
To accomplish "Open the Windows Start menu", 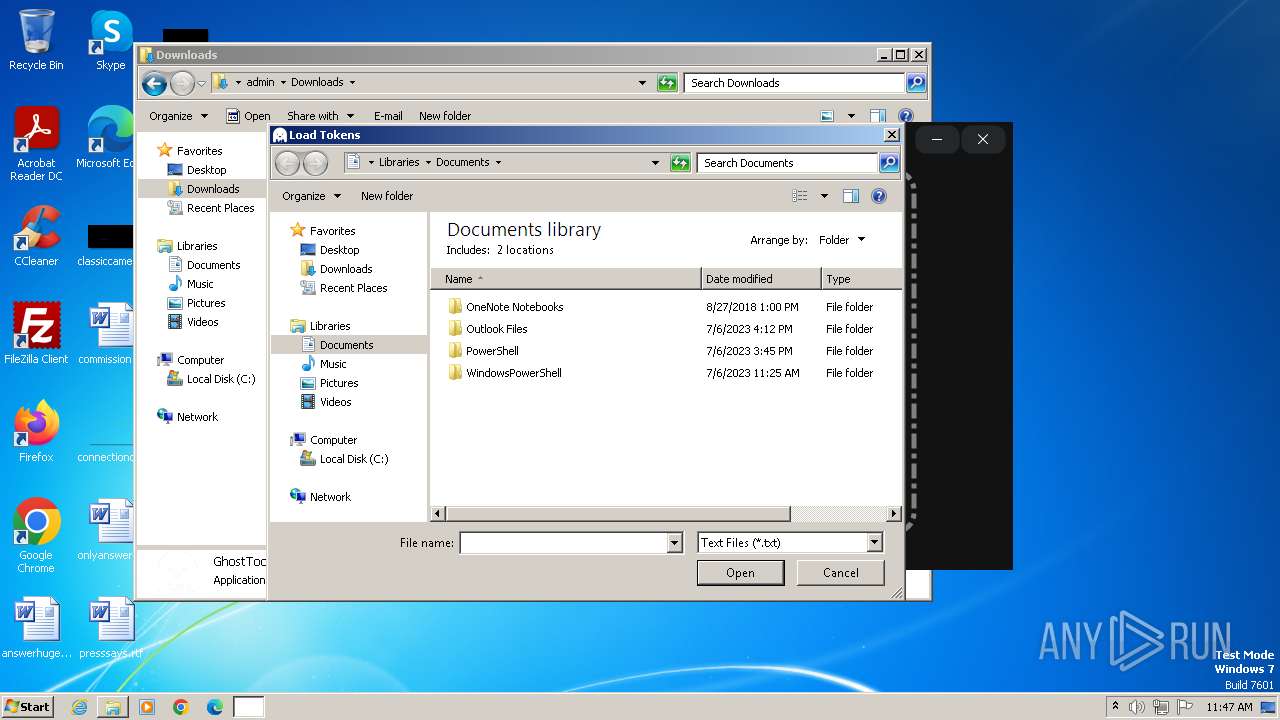I will coord(28,707).
